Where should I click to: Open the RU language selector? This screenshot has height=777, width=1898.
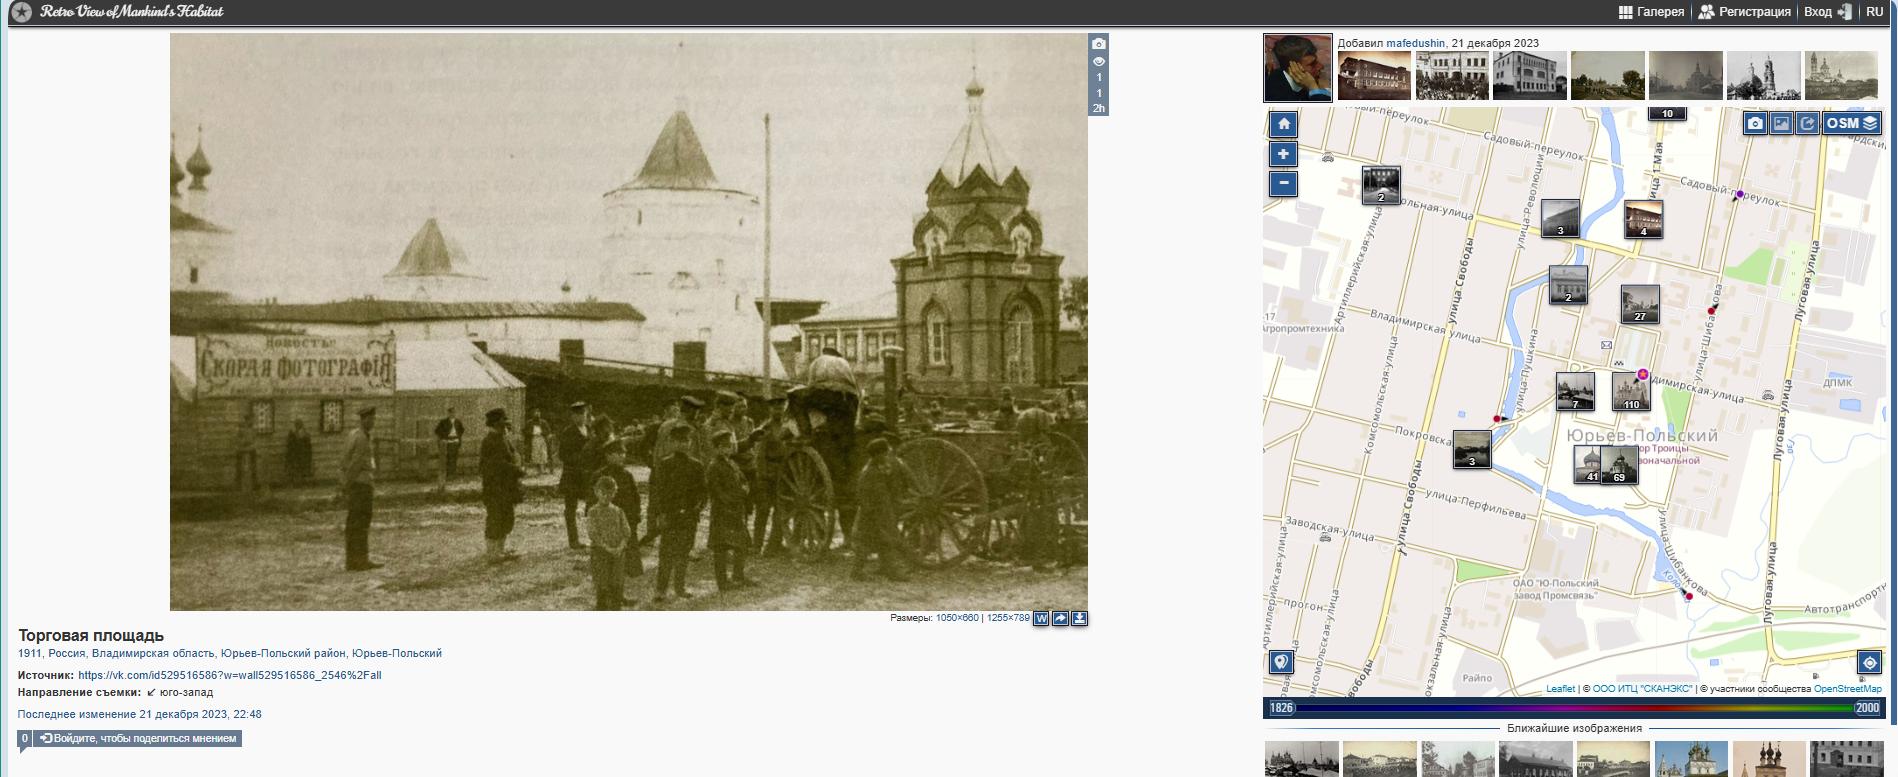point(1874,12)
